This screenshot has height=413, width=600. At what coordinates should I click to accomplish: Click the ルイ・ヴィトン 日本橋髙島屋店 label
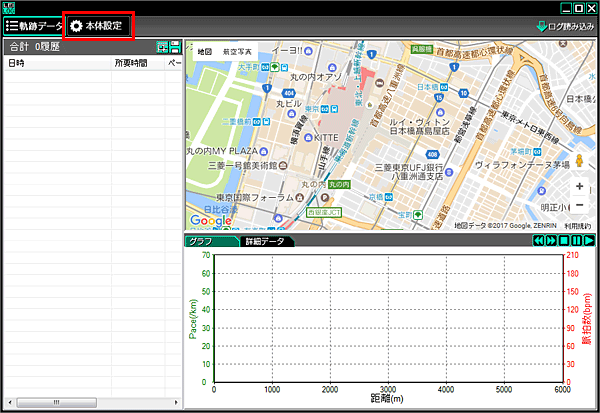tap(419, 126)
